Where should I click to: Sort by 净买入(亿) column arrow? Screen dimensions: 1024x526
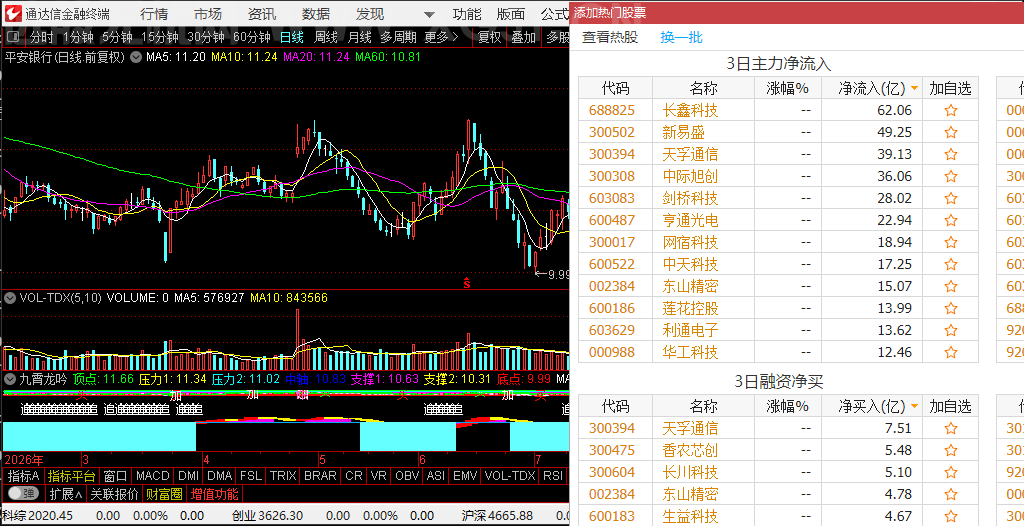pyautogui.click(x=914, y=406)
